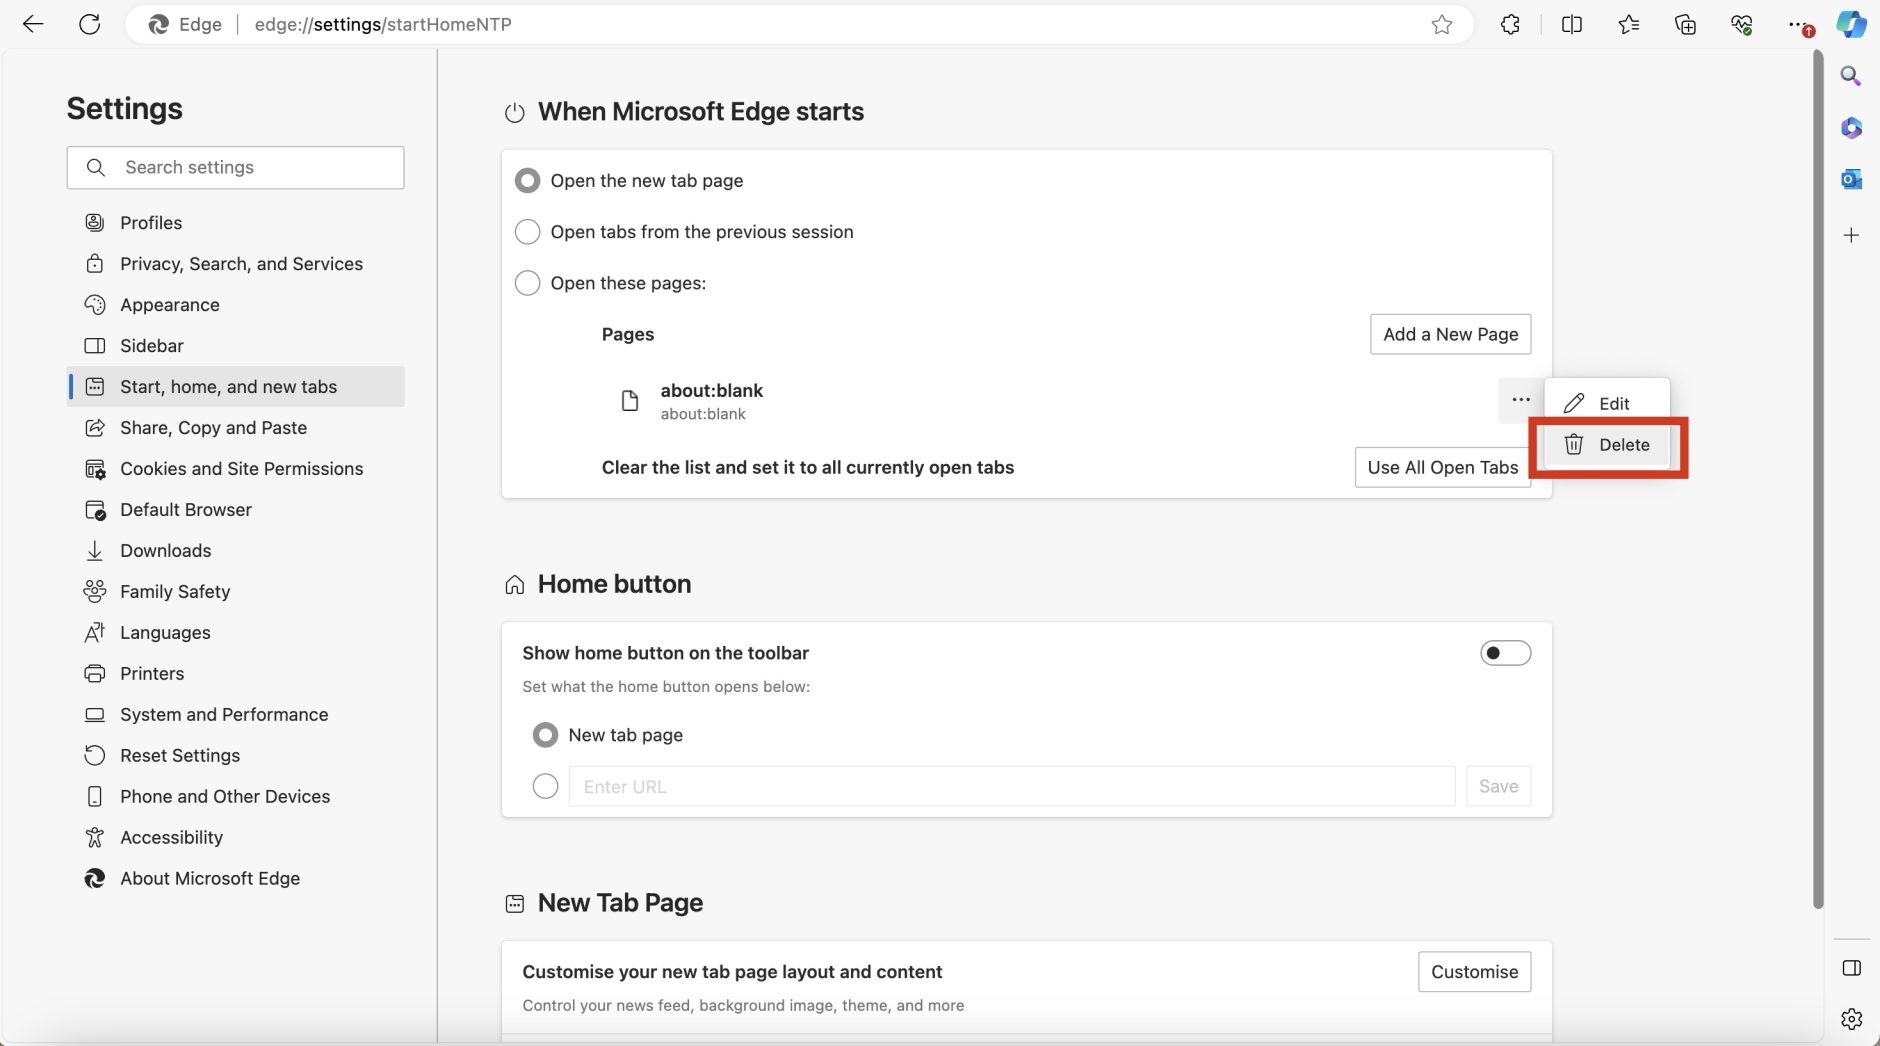Image resolution: width=1880 pixels, height=1046 pixels.
Task: Open the three-dot menu for about:blank
Action: [x=1520, y=400]
